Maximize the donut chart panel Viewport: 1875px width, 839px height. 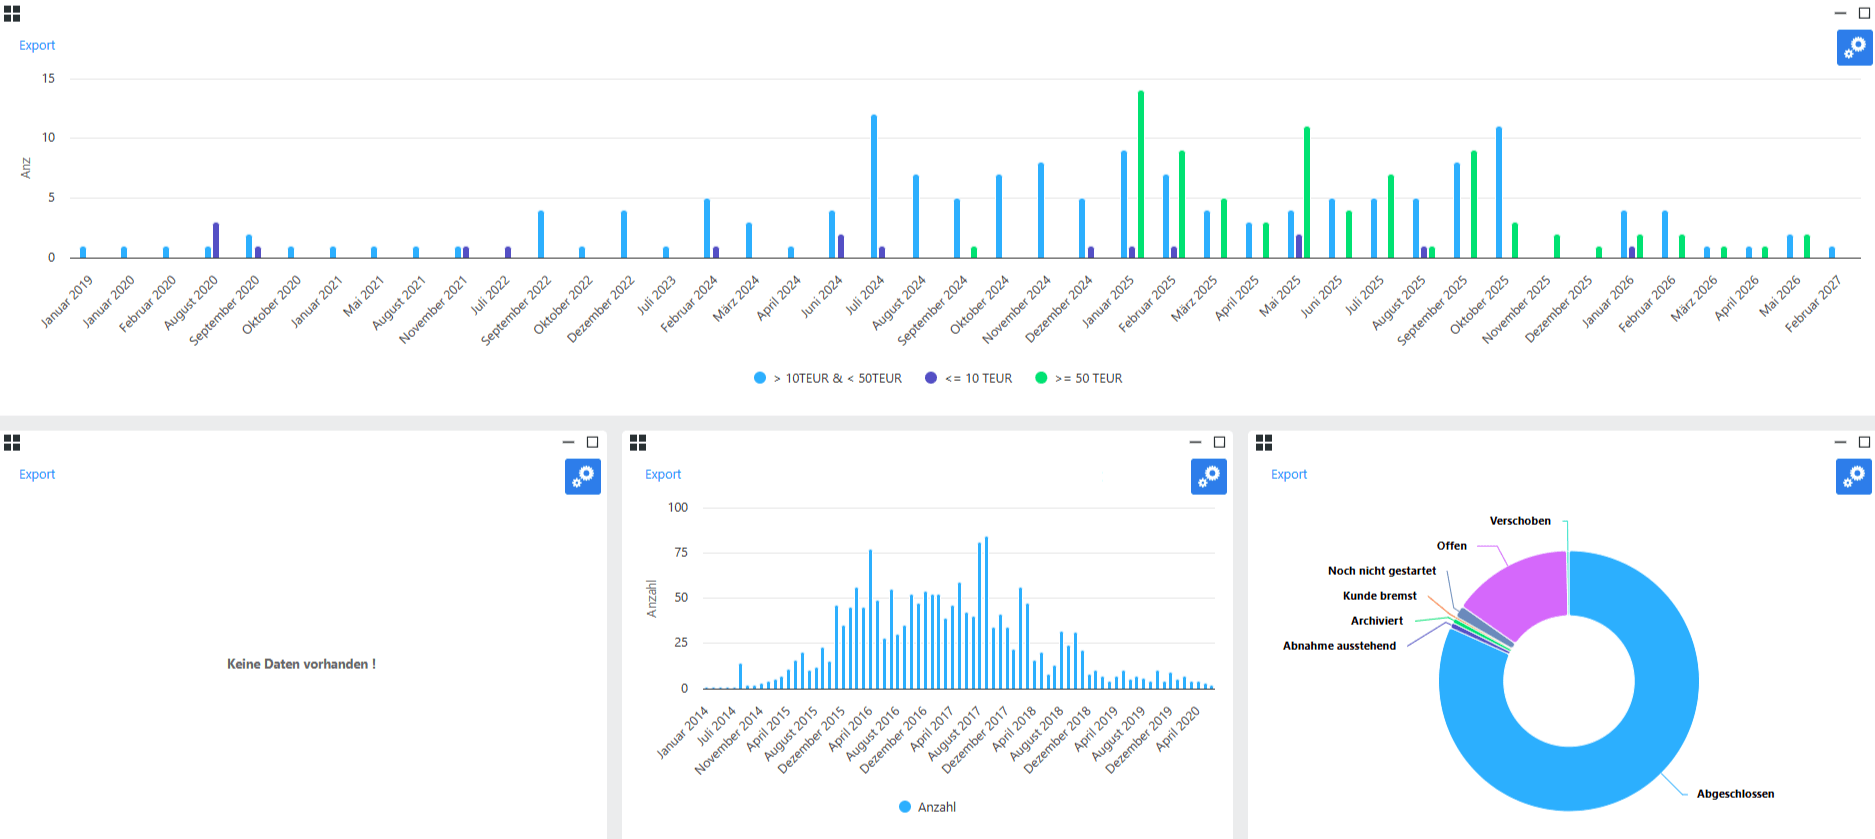[x=1864, y=442]
